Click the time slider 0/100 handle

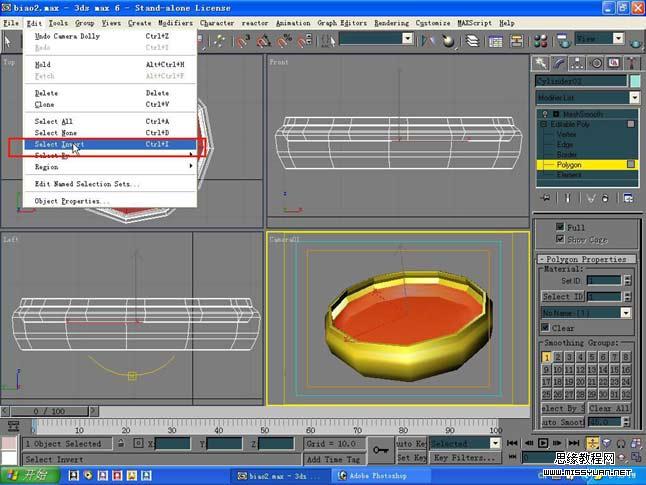coord(49,411)
